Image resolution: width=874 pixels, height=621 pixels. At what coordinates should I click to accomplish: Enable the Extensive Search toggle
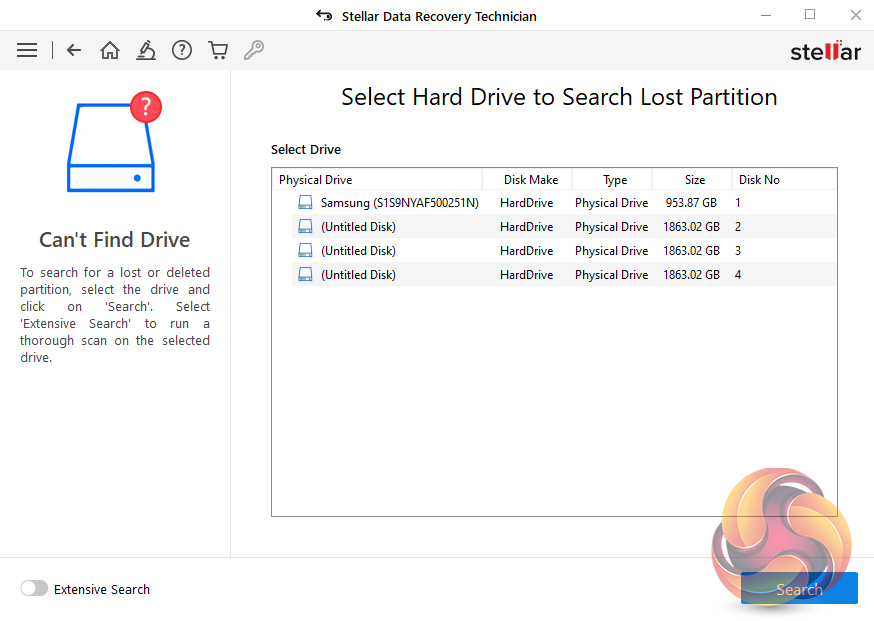coord(34,589)
